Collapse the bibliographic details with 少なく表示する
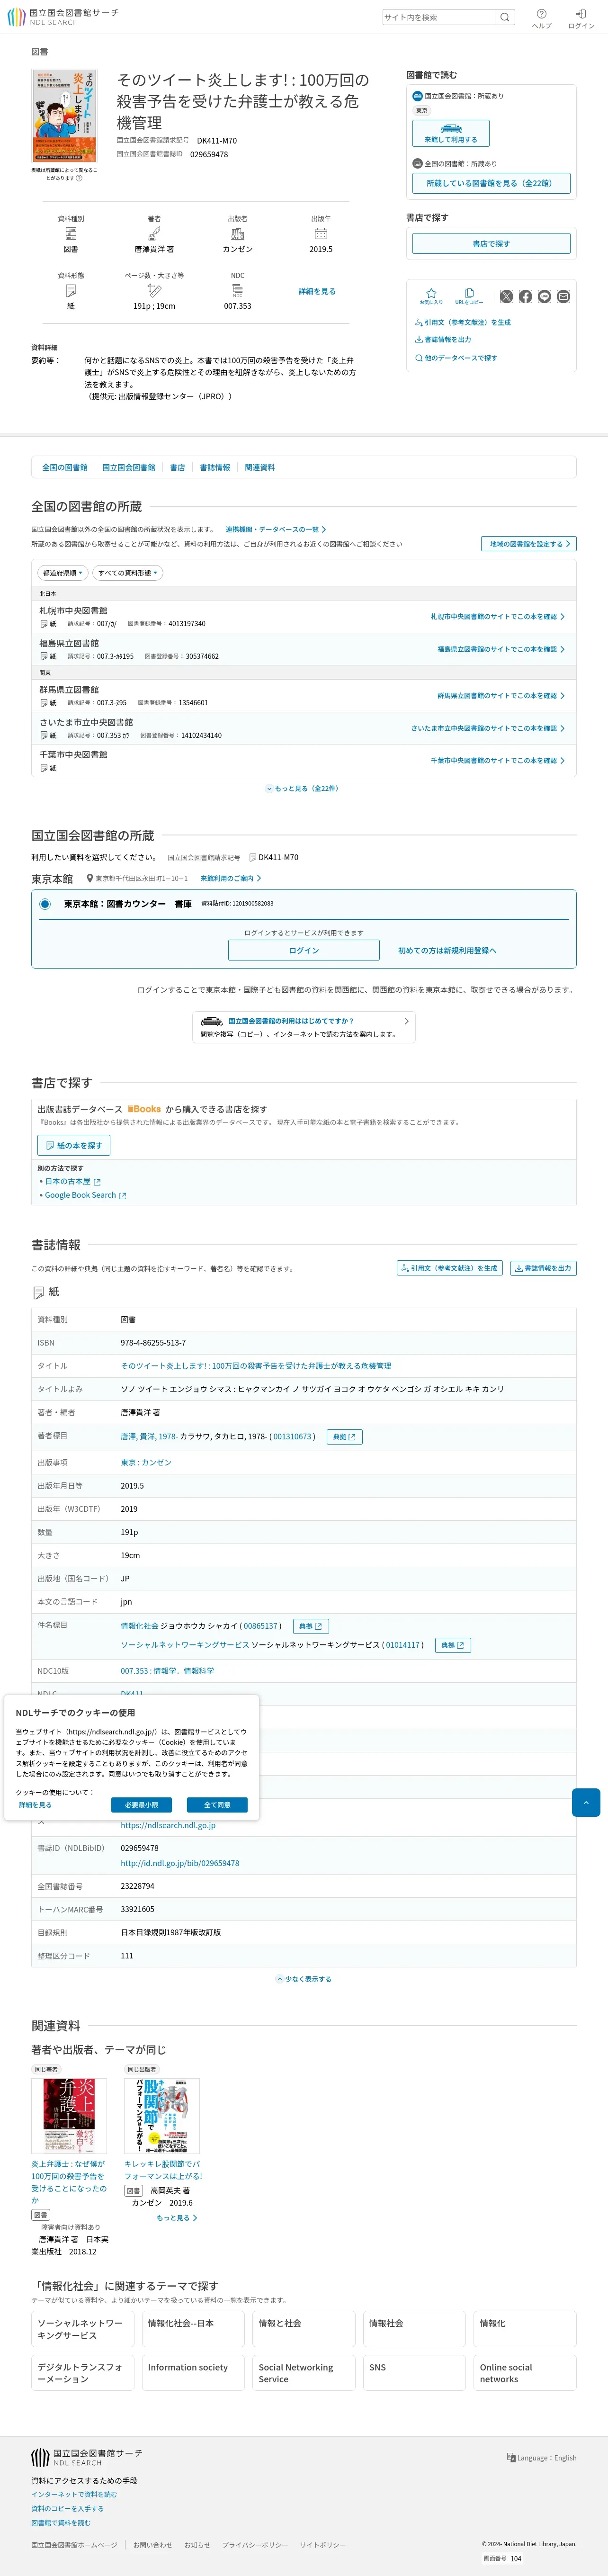This screenshot has width=608, height=2576. [304, 1979]
